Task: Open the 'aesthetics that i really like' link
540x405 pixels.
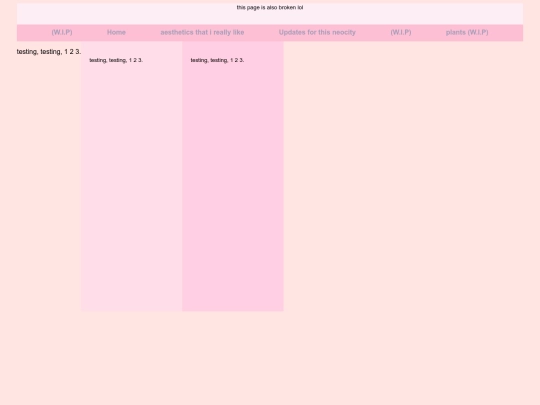Action: click(x=202, y=32)
